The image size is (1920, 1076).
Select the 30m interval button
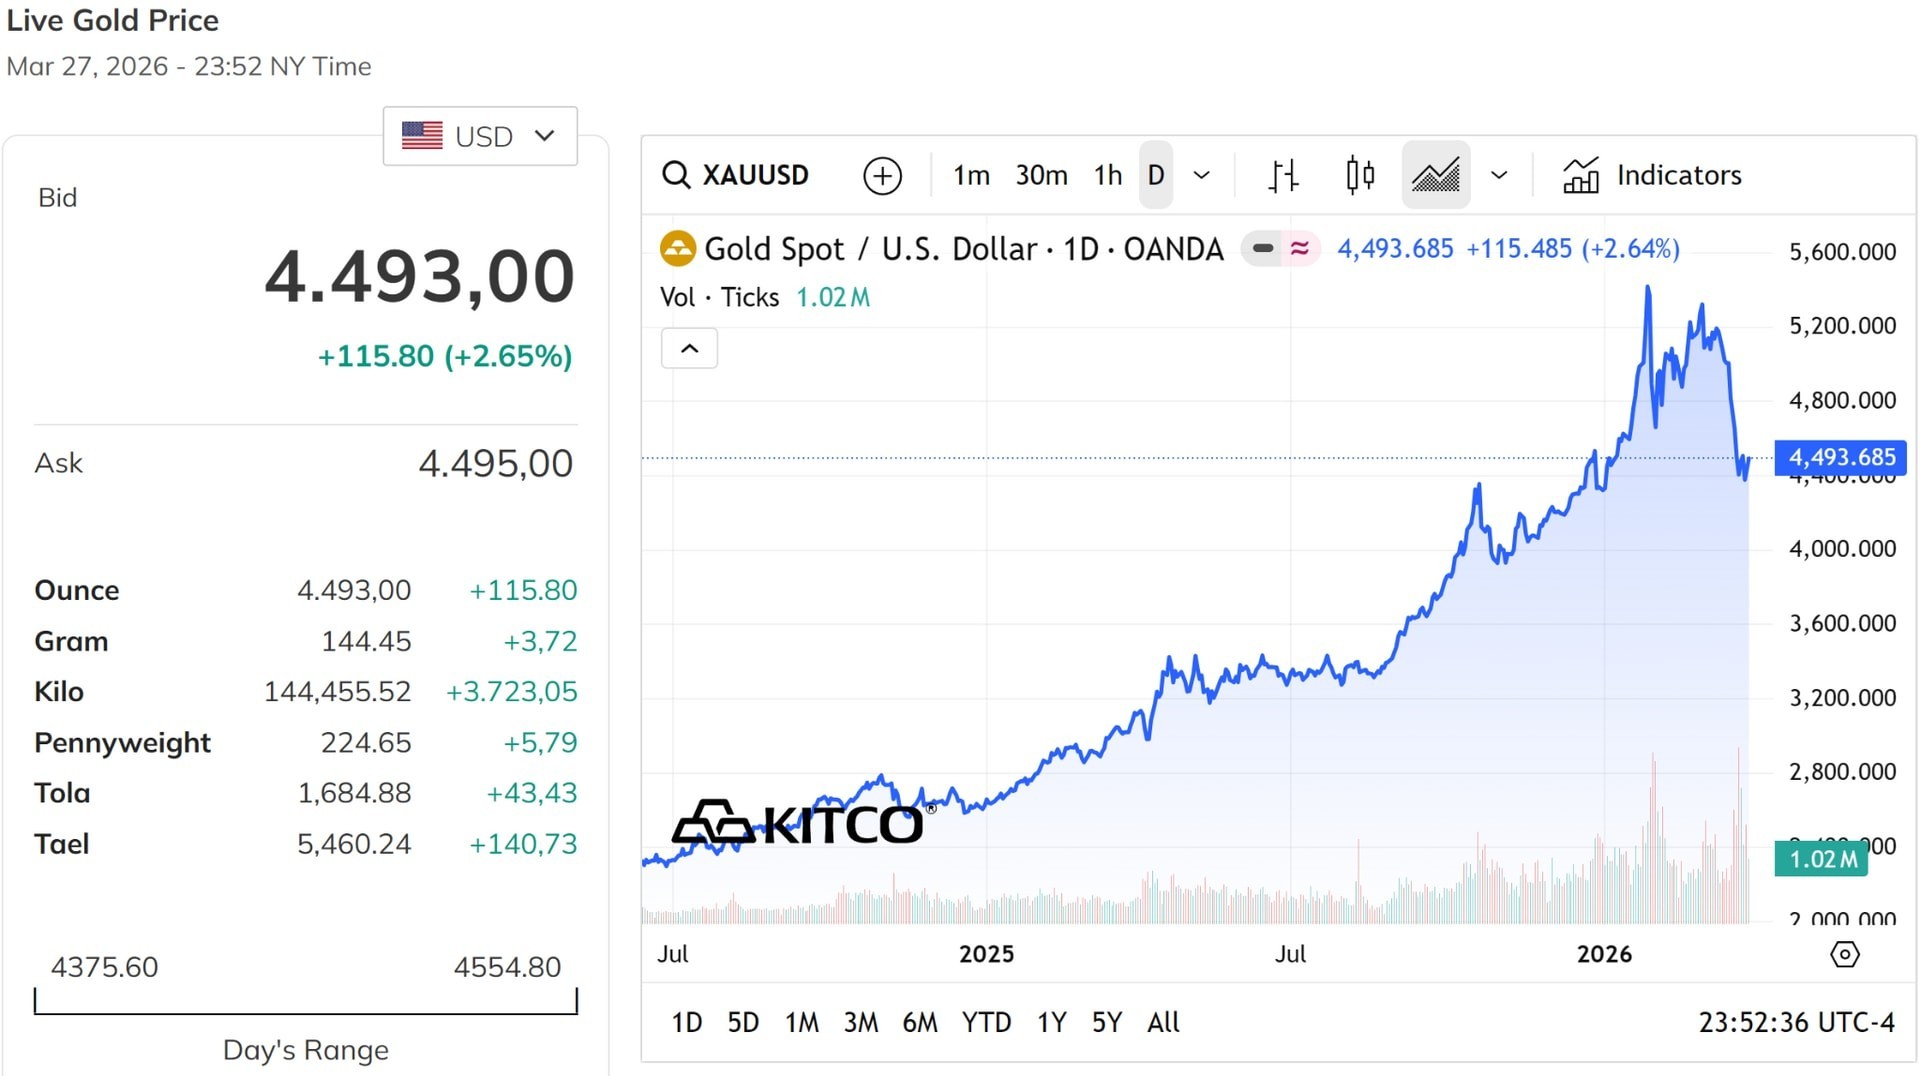click(x=1041, y=175)
